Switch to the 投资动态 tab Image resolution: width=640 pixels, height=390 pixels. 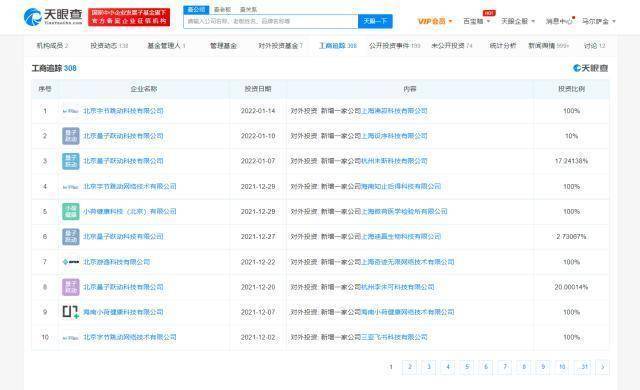pyautogui.click(x=109, y=46)
